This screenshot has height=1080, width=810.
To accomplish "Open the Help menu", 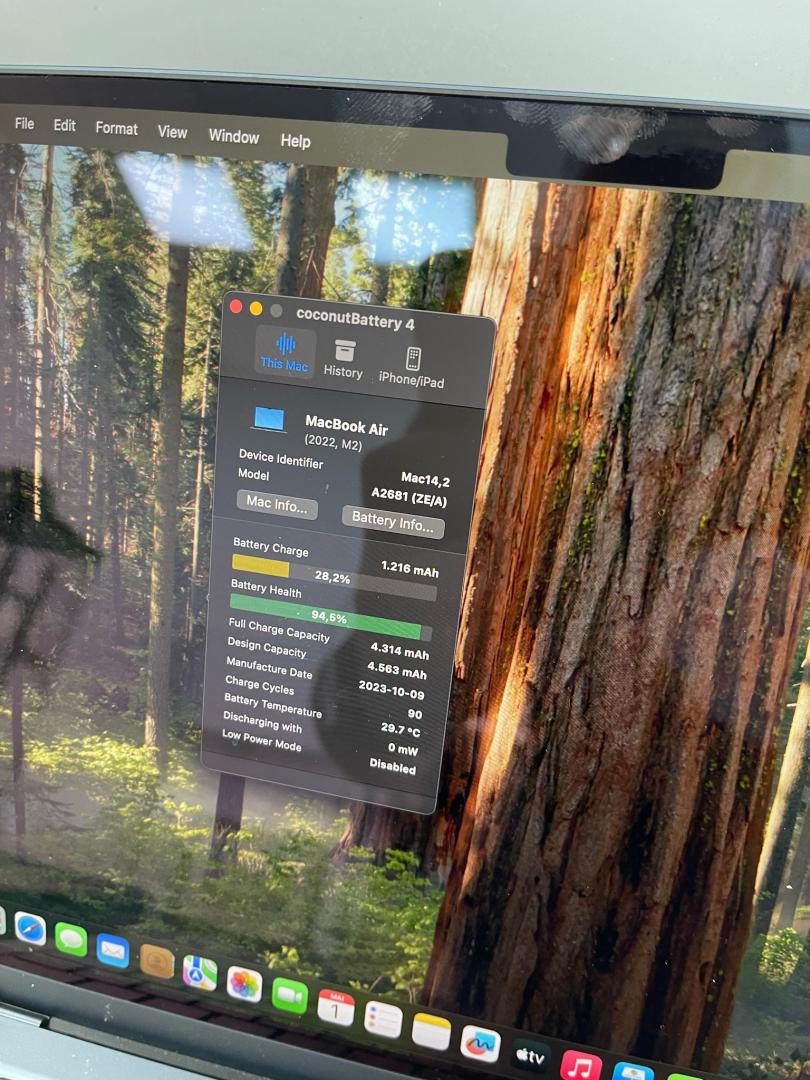I will [x=295, y=141].
